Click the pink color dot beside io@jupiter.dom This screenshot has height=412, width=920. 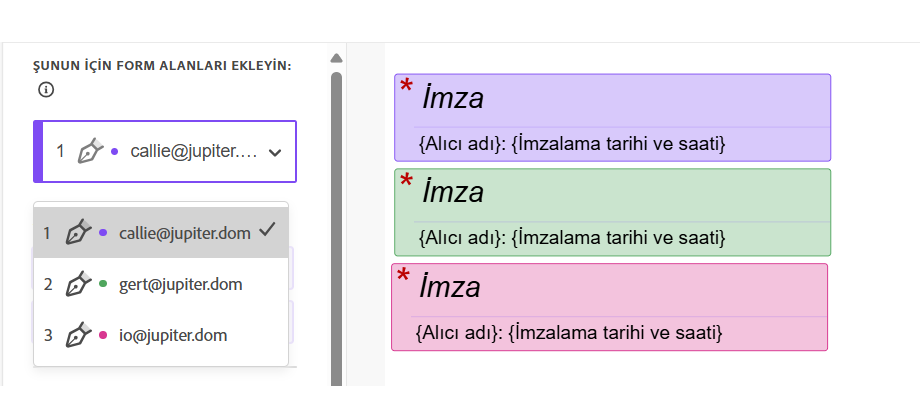(104, 336)
